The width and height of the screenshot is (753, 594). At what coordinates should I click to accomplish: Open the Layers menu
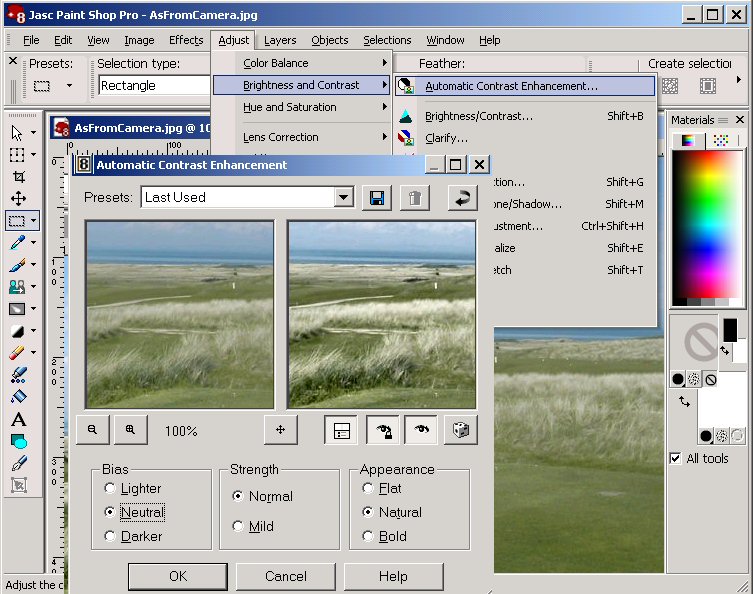pyautogui.click(x=280, y=40)
